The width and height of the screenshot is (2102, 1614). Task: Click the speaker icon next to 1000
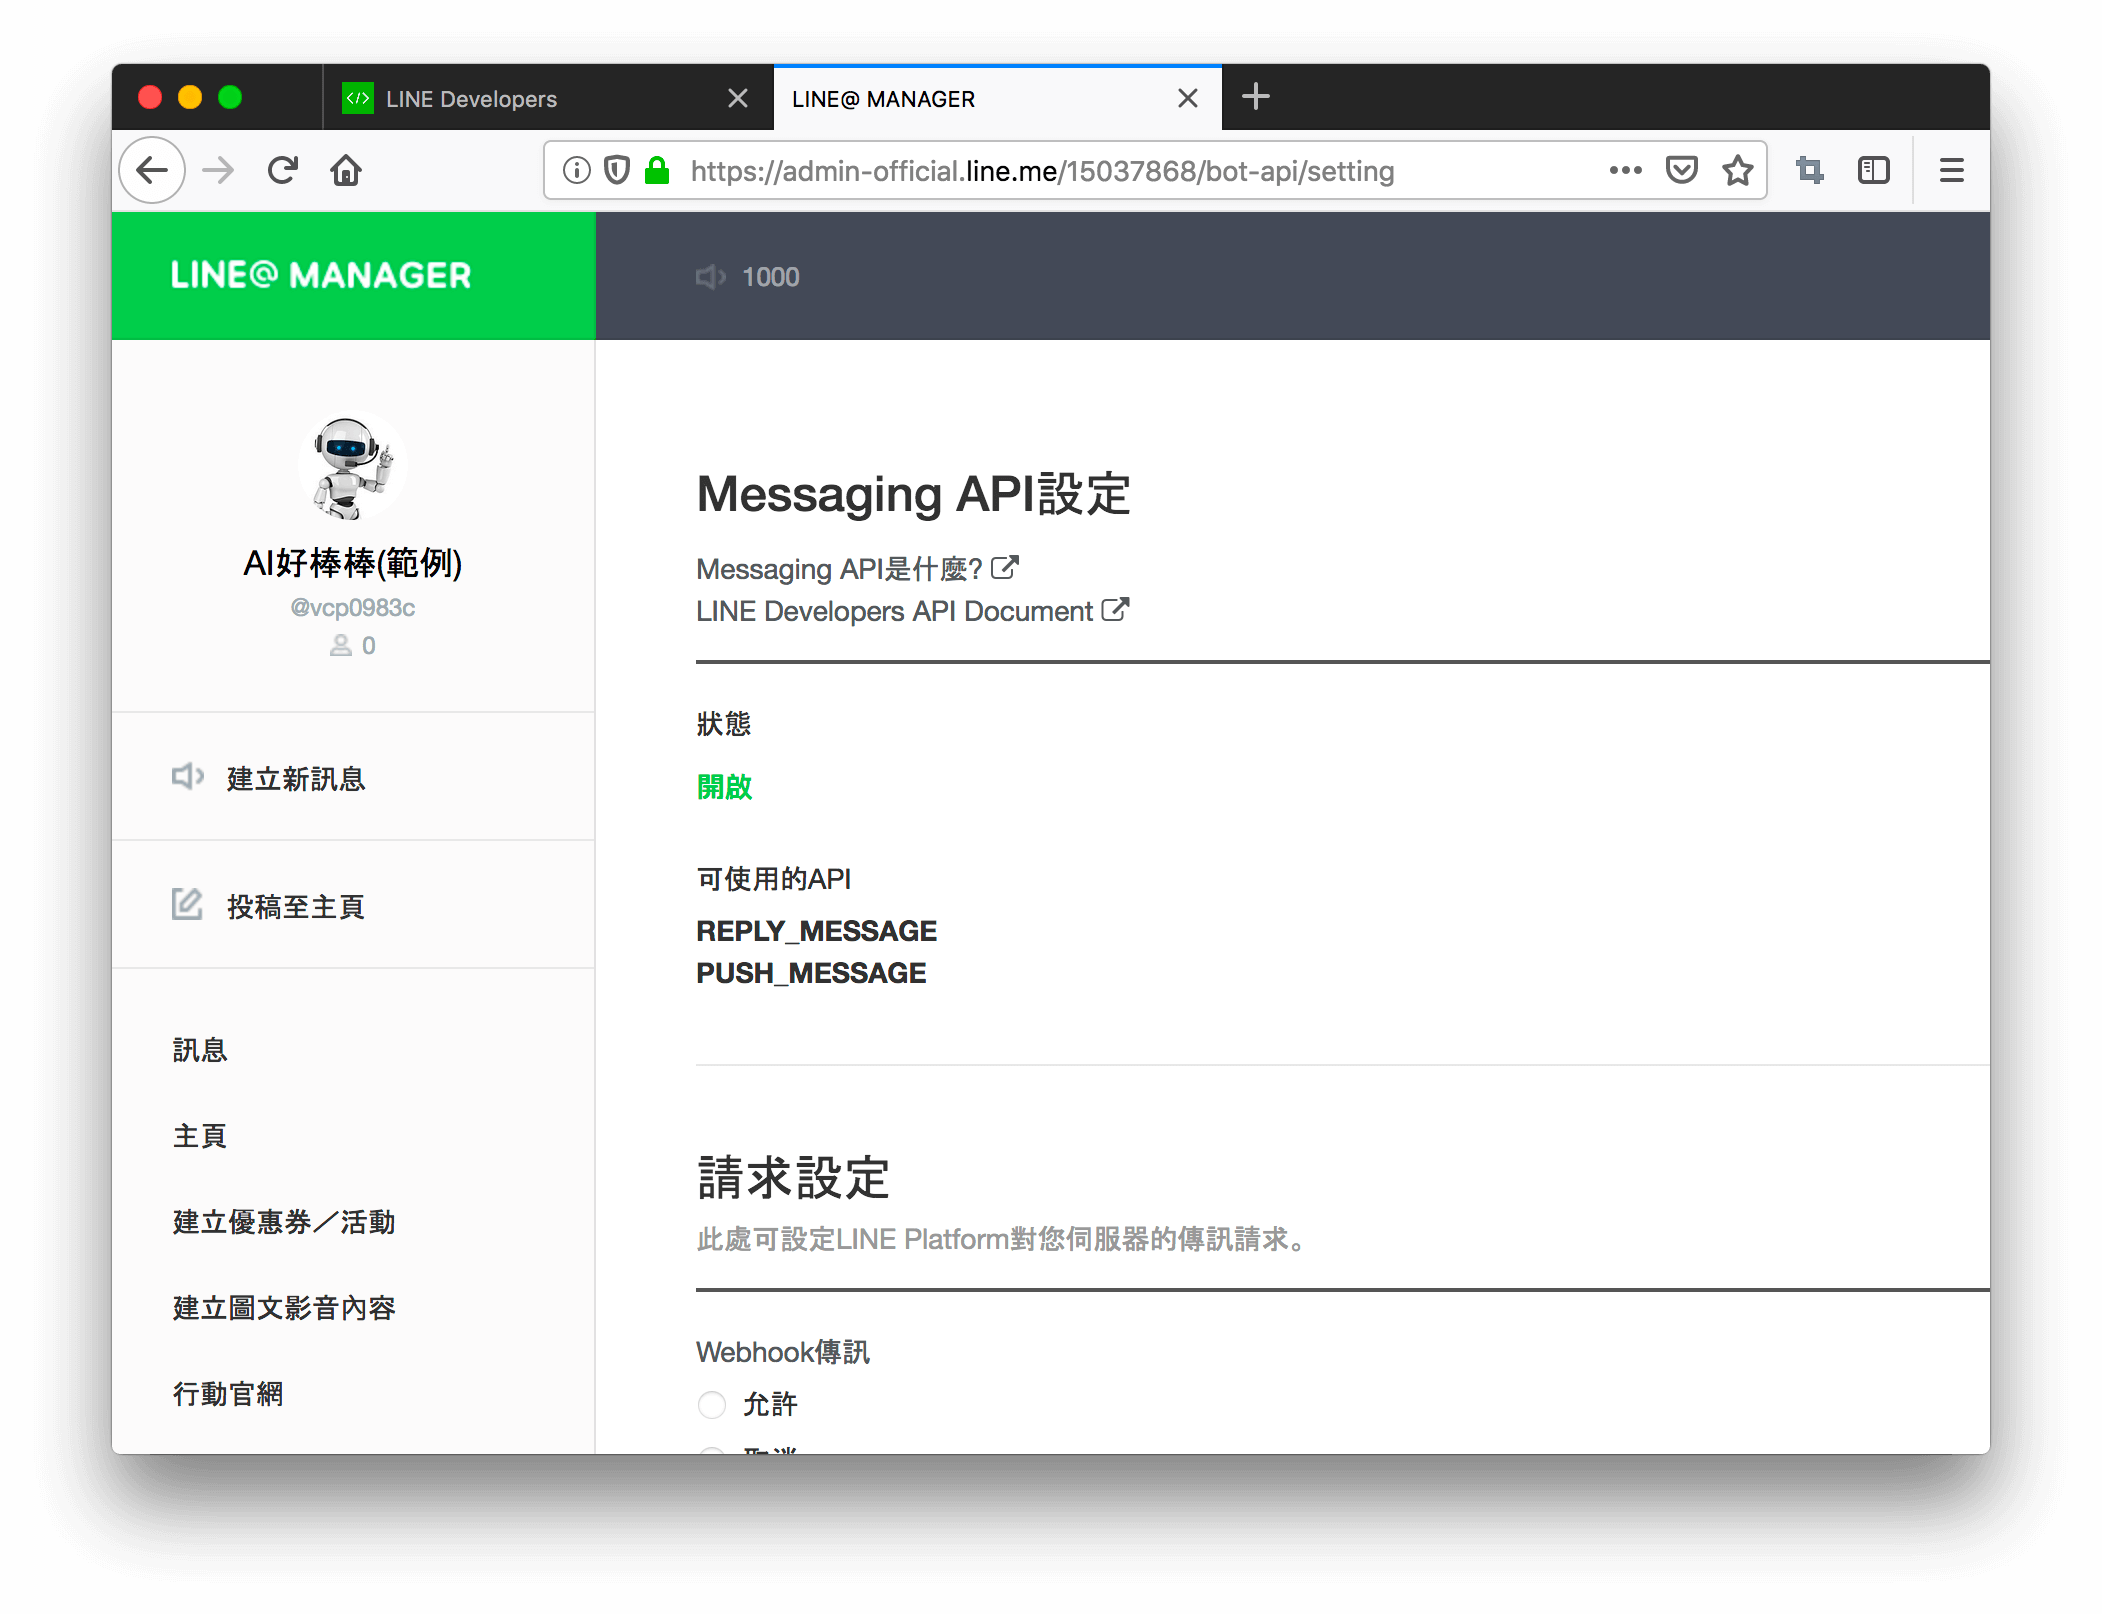click(710, 277)
